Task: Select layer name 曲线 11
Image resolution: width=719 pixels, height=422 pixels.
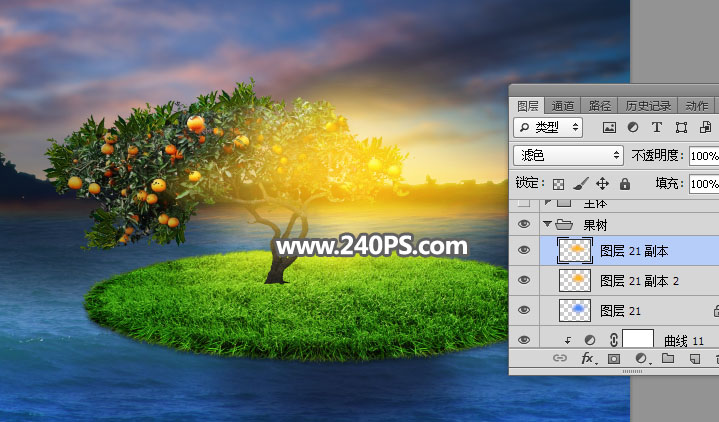Action: 684,341
